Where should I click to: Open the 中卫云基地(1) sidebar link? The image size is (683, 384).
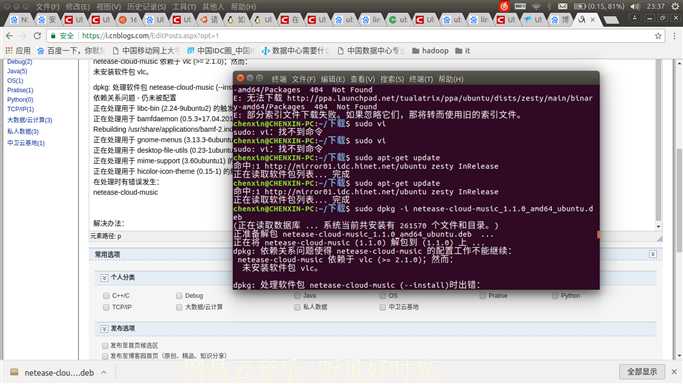click(x=26, y=143)
